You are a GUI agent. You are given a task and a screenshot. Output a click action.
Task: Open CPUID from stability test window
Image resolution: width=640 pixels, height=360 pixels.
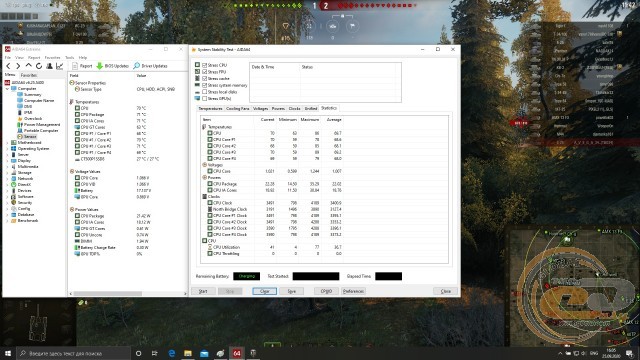tap(326, 291)
